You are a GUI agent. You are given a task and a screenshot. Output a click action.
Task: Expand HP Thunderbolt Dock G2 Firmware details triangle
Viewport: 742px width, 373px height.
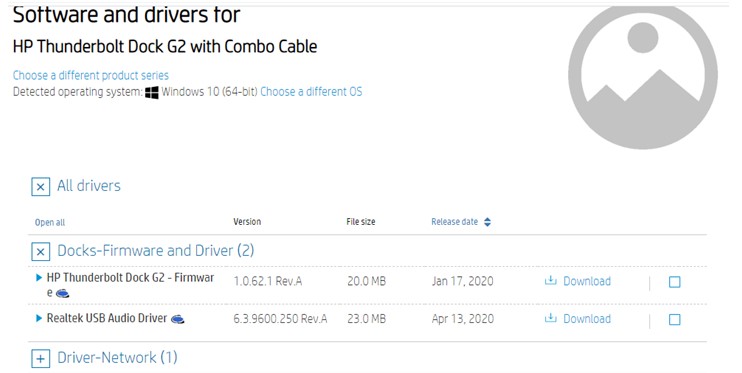point(39,277)
